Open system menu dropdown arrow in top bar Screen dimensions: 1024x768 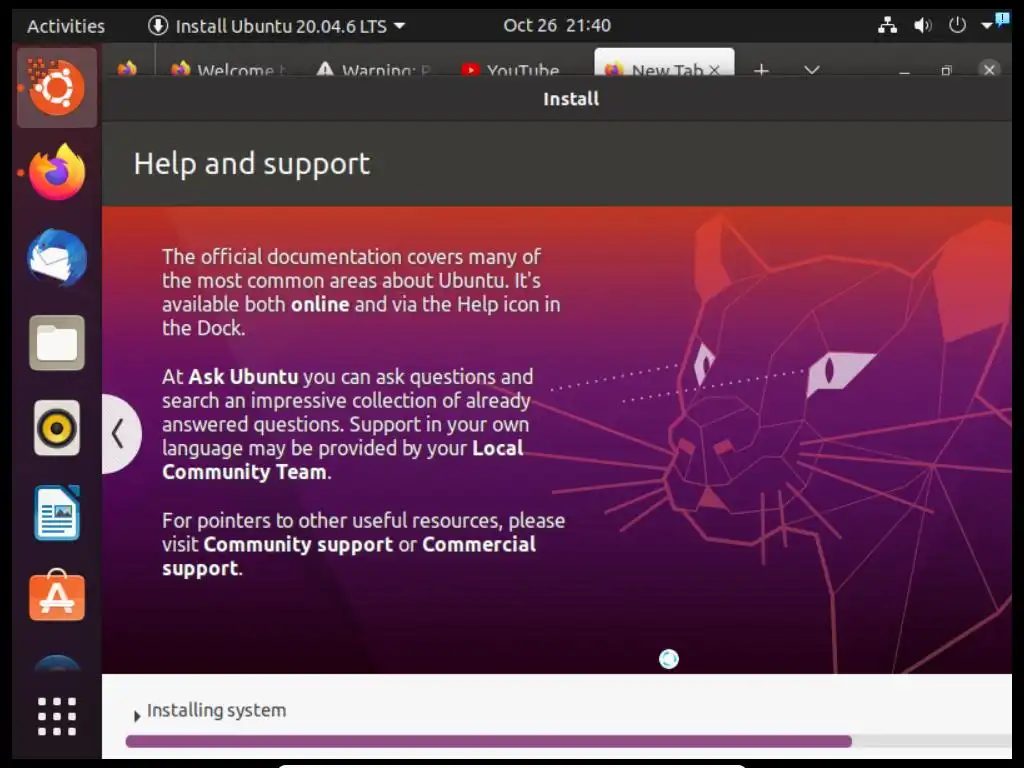(x=986, y=25)
